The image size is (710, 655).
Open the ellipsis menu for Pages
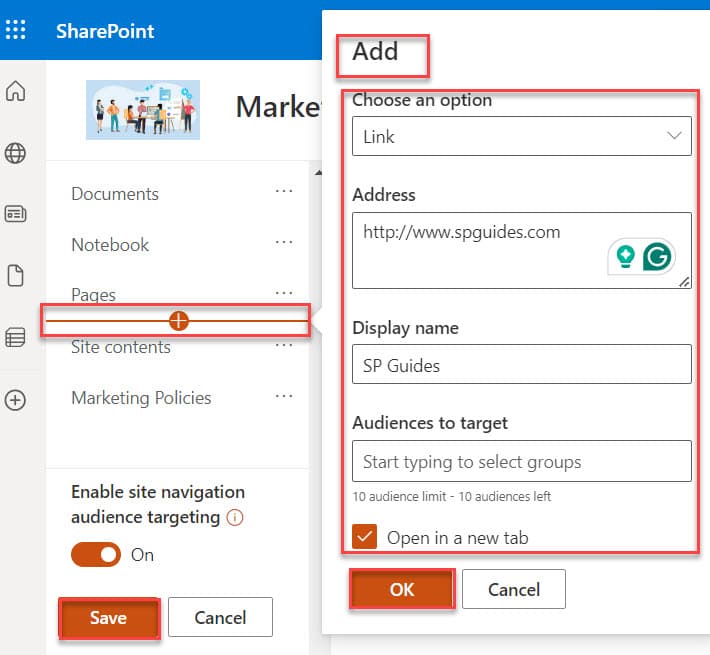(284, 293)
